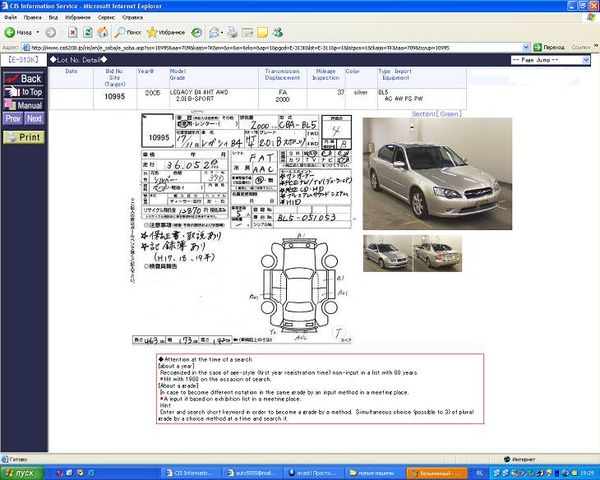The width and height of the screenshot is (600, 480).
Task: Open the large front photo of silver Legacy
Action: [x=437, y=174]
